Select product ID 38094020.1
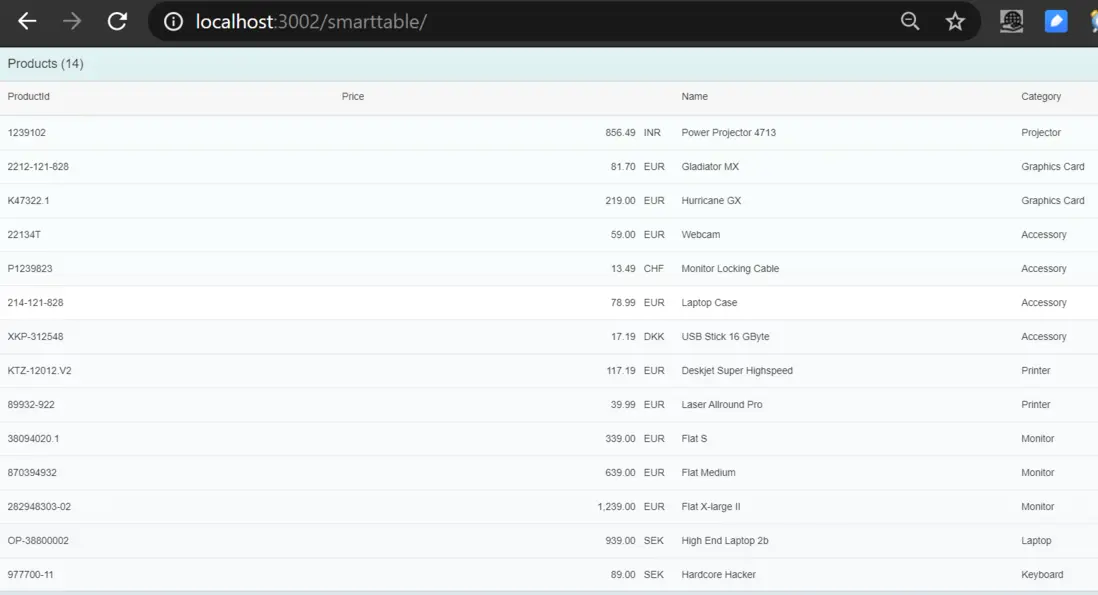The image size is (1098, 595). pyautogui.click(x=33, y=438)
